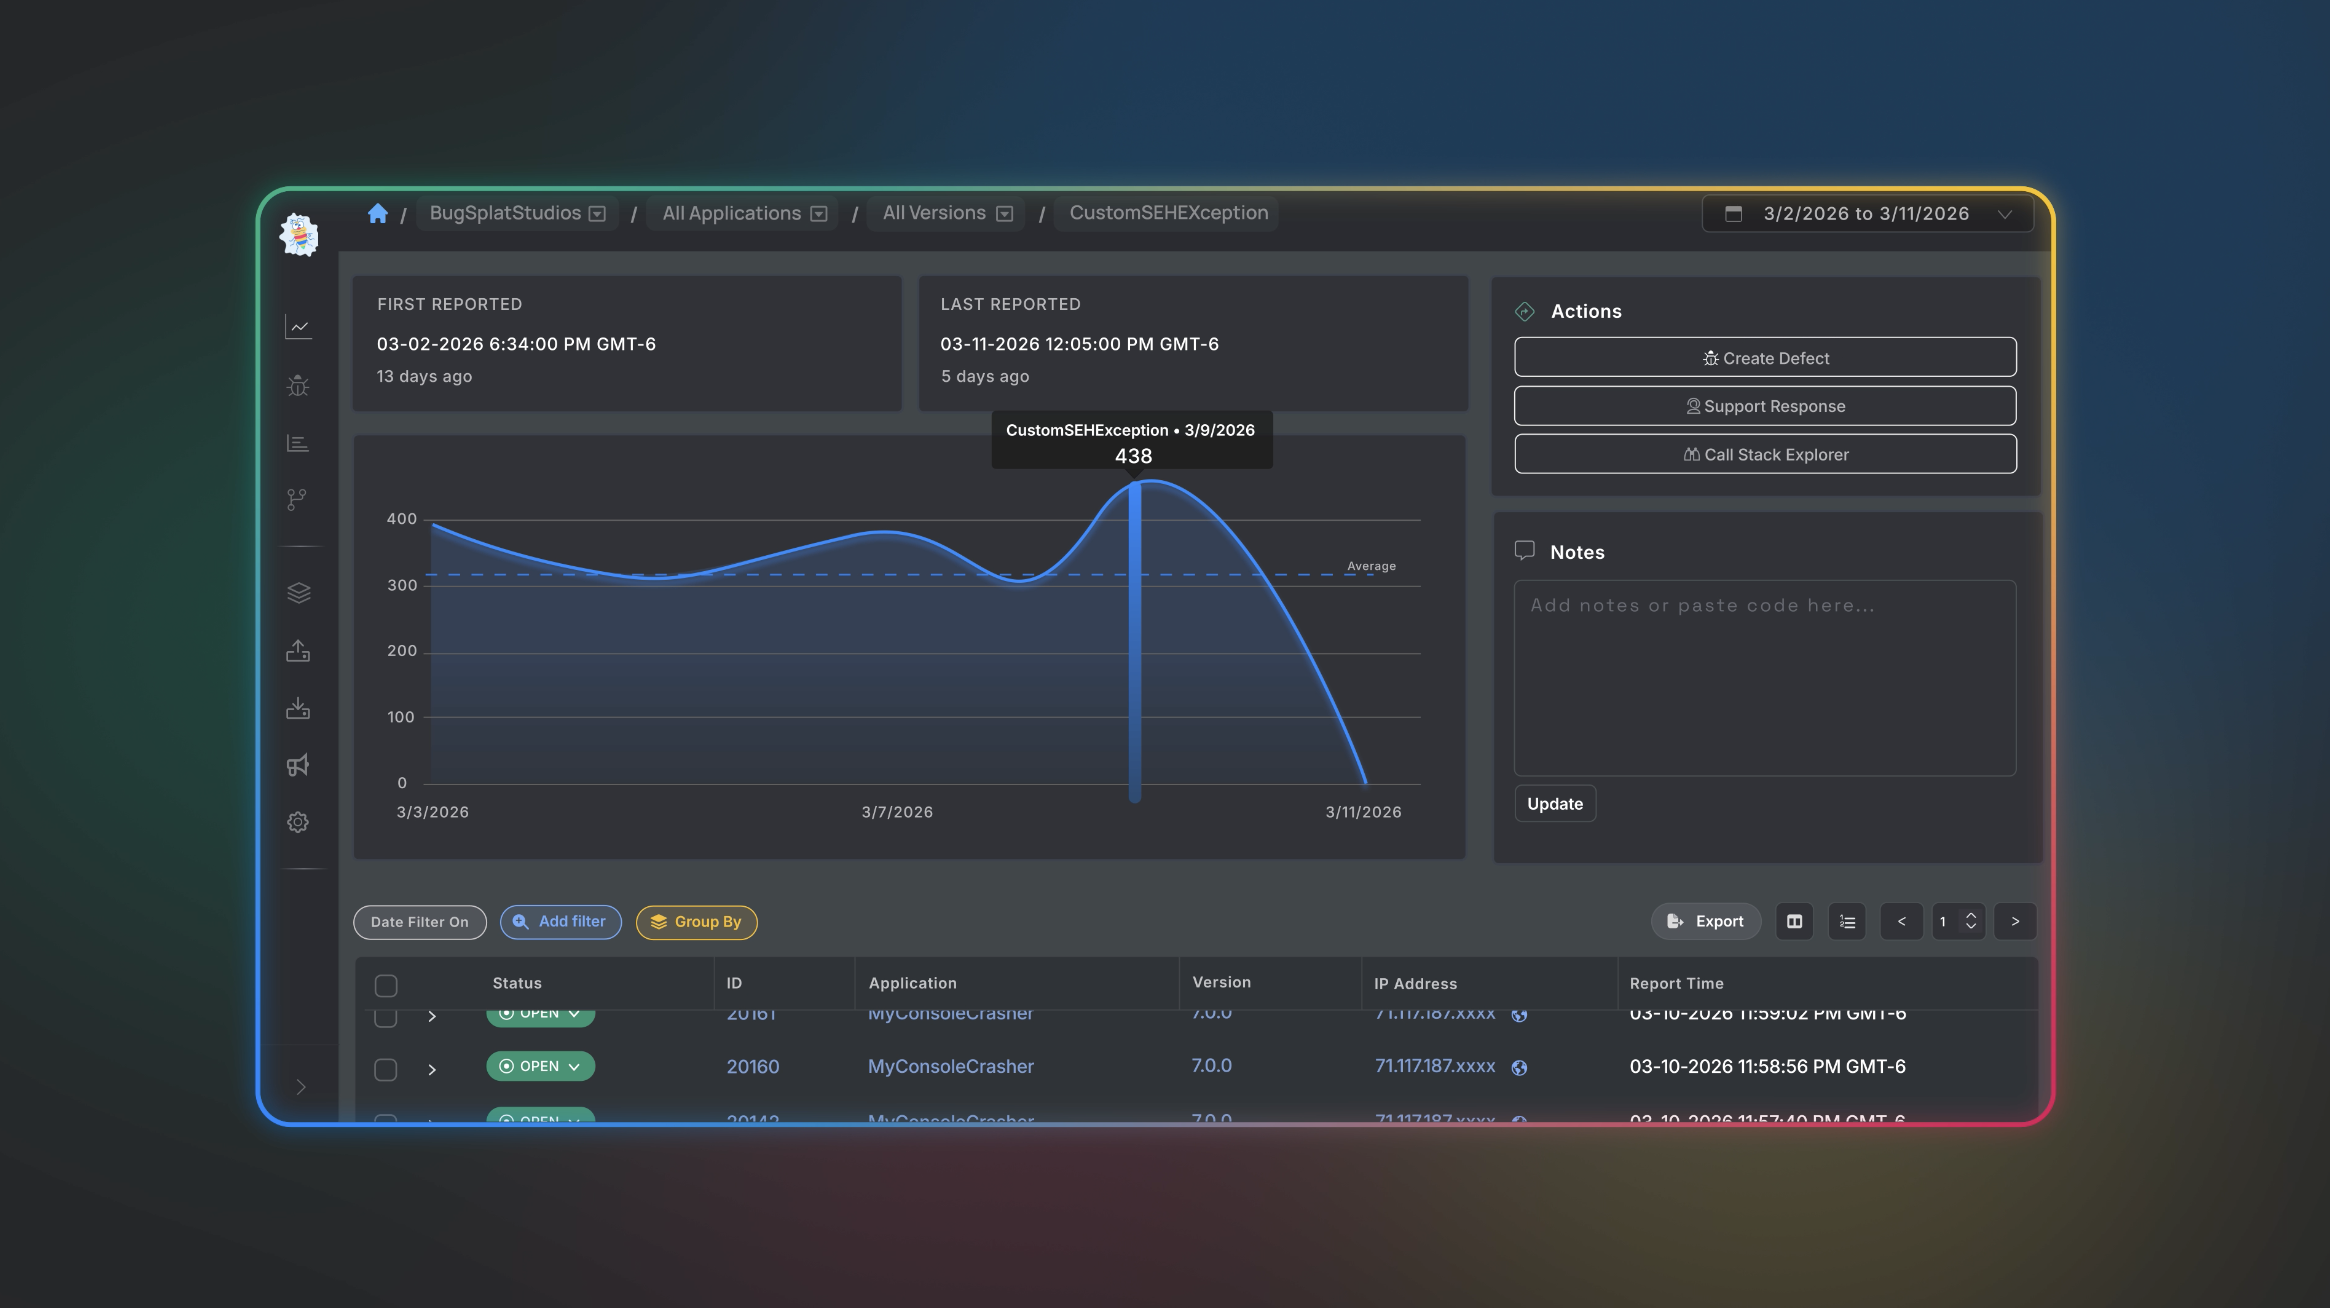Viewport: 2330px width, 1308px height.
Task: Open the All Versions breadcrumb menu
Action: [947, 213]
